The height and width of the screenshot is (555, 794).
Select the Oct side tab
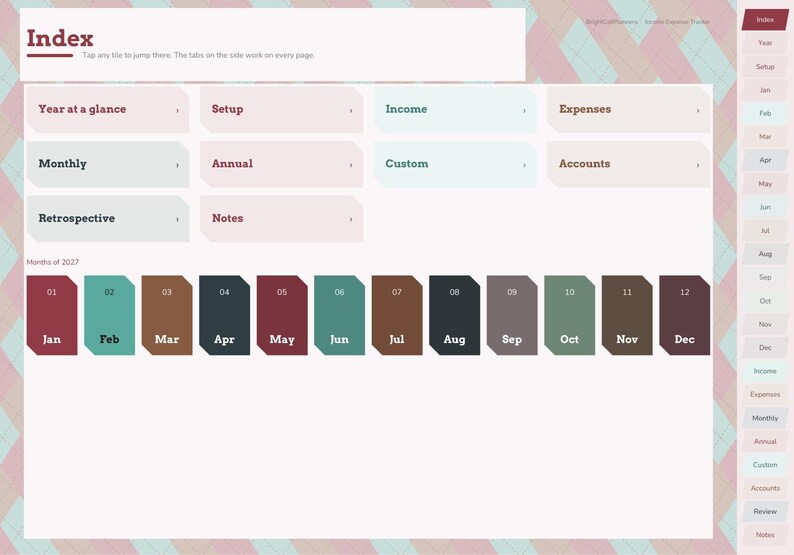pos(765,301)
